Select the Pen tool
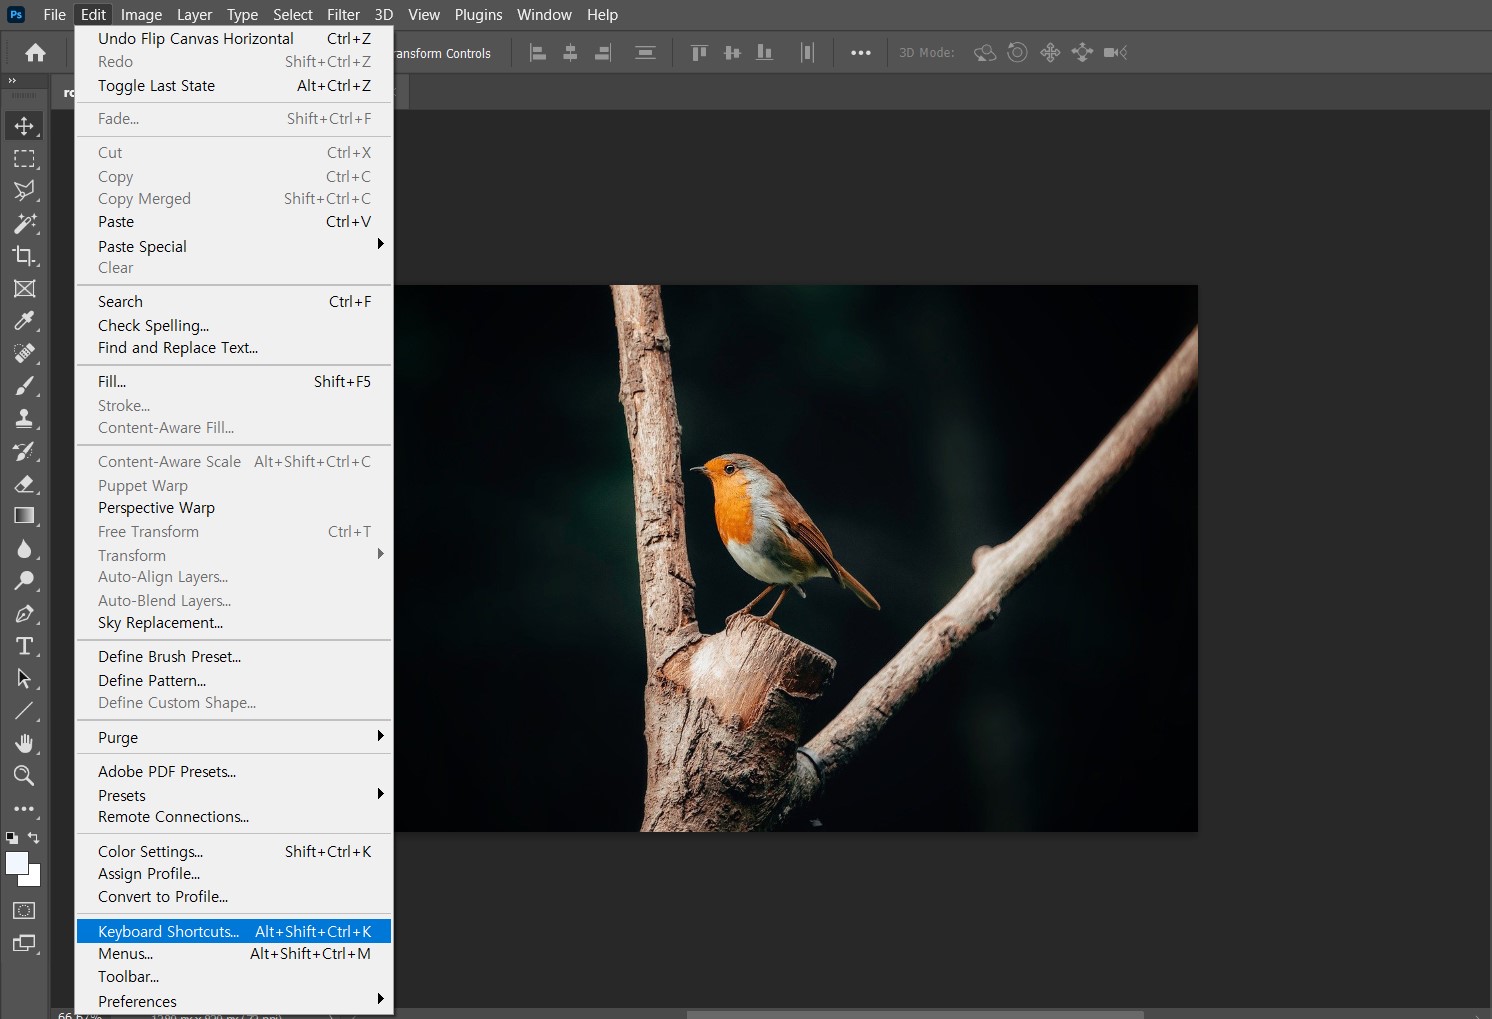This screenshot has height=1019, width=1492. [24, 614]
